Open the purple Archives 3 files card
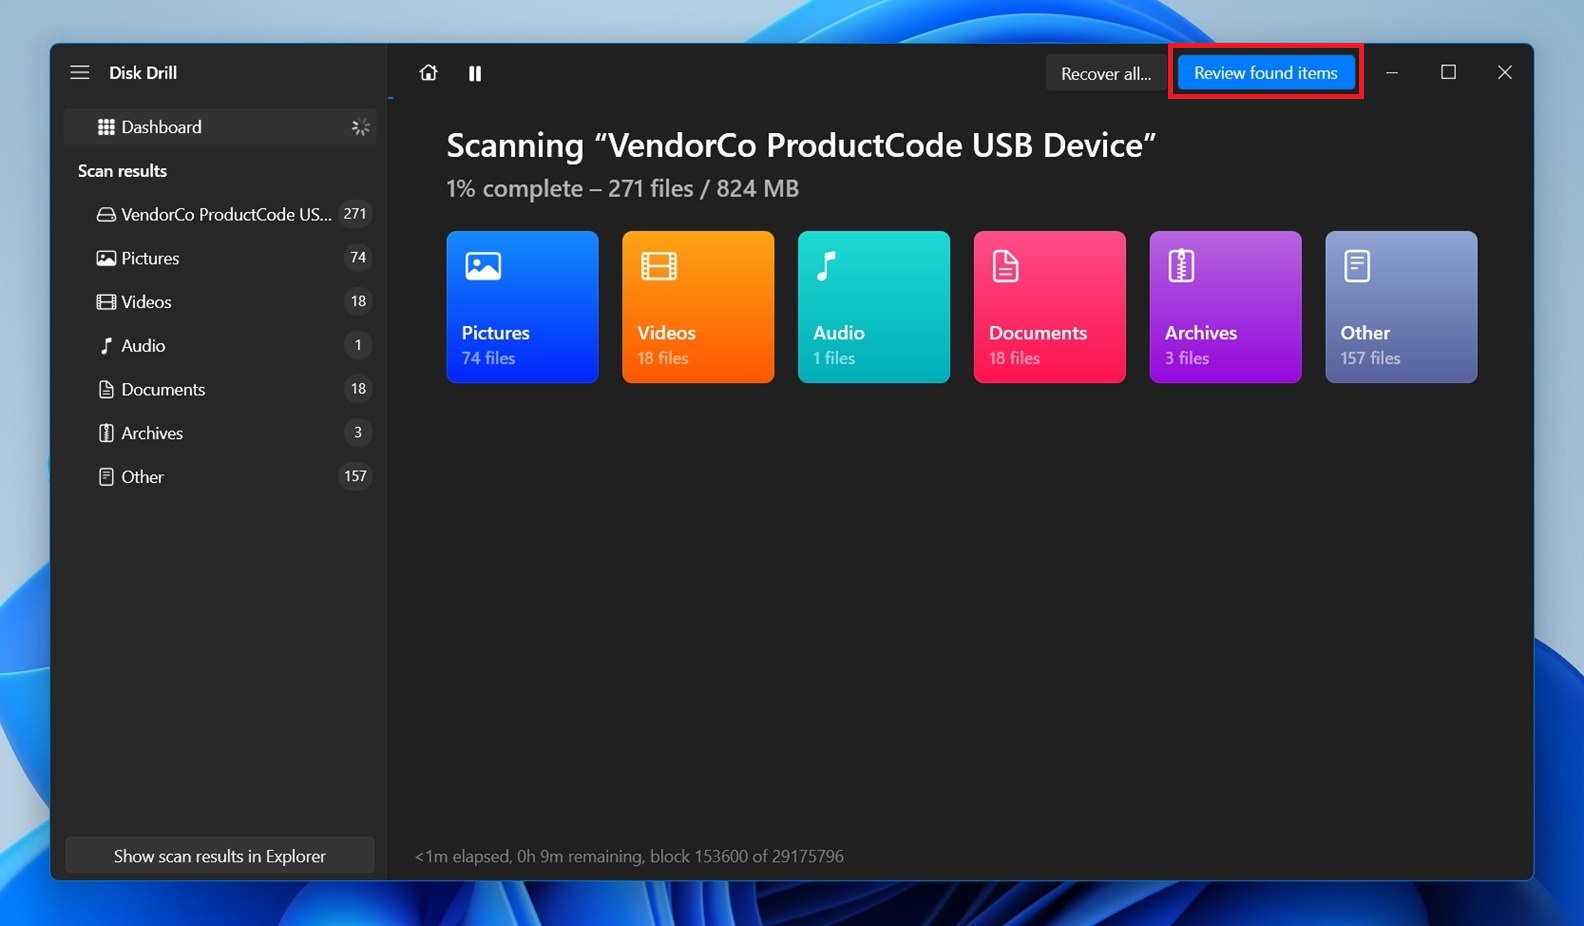Screen dimensions: 1584x926 1225,307
